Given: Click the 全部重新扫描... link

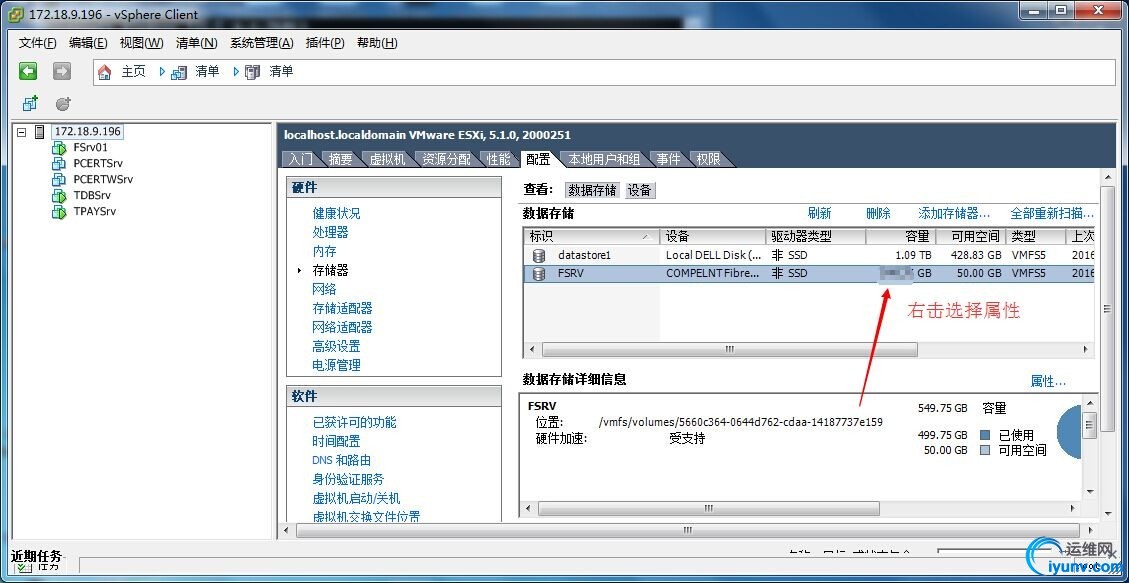Looking at the screenshot, I should click(x=1052, y=213).
